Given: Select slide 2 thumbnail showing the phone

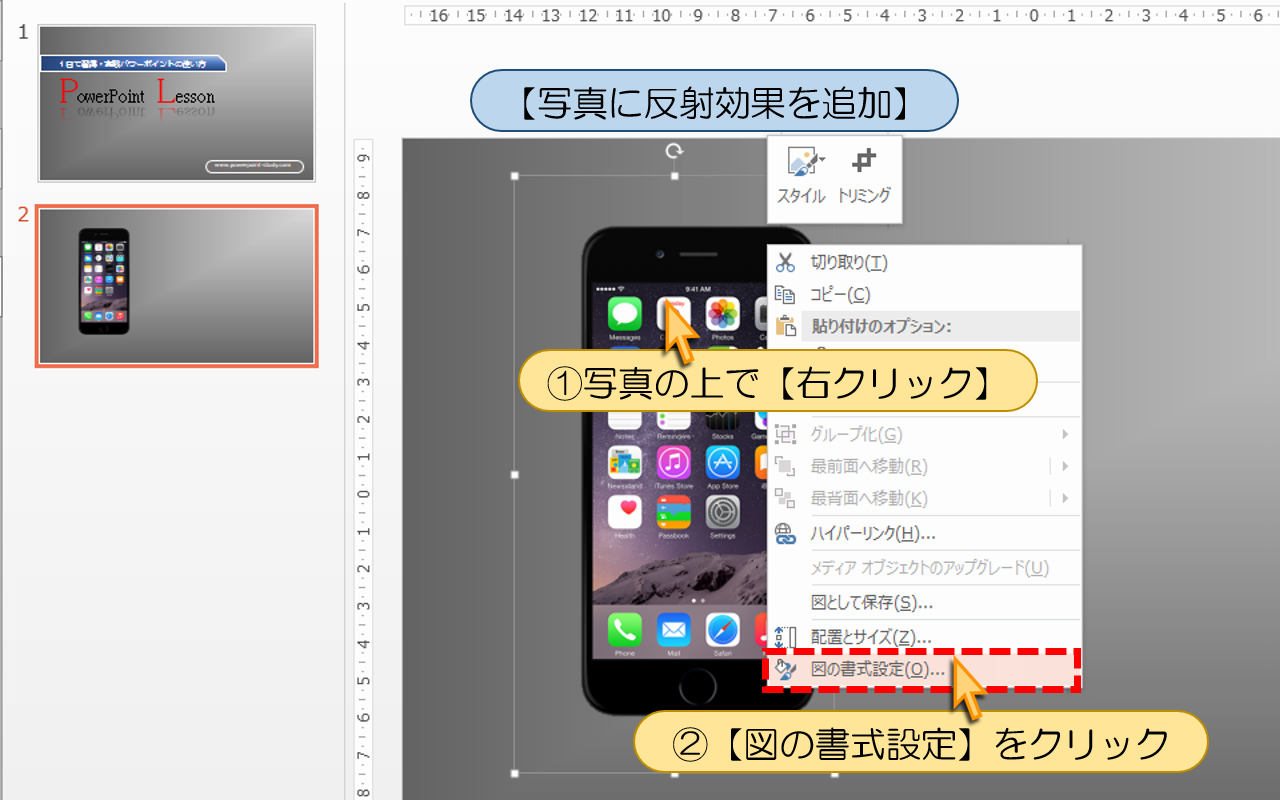Looking at the screenshot, I should [177, 287].
